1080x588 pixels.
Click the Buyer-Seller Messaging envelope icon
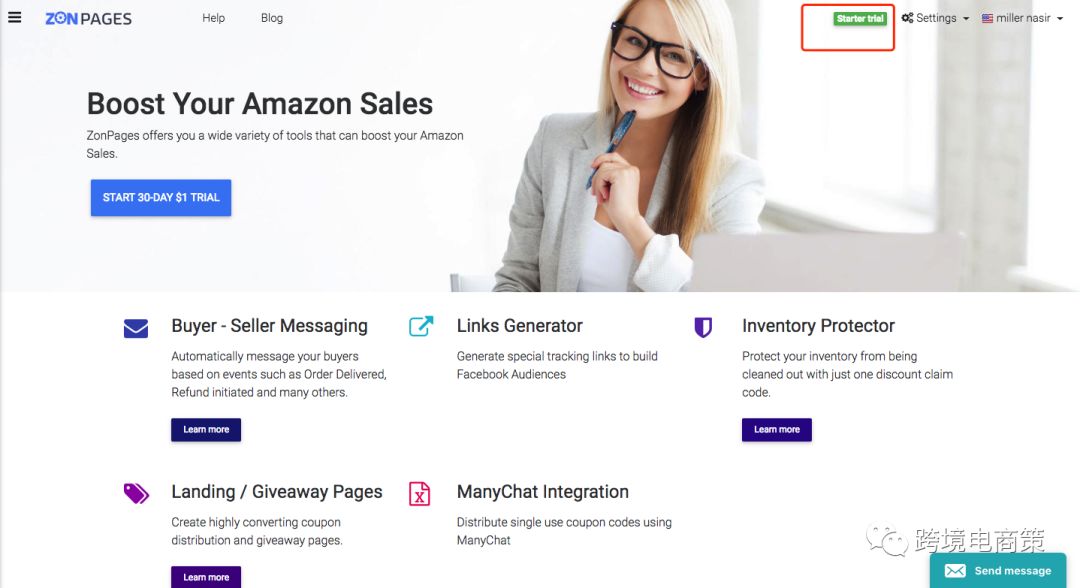coord(136,328)
